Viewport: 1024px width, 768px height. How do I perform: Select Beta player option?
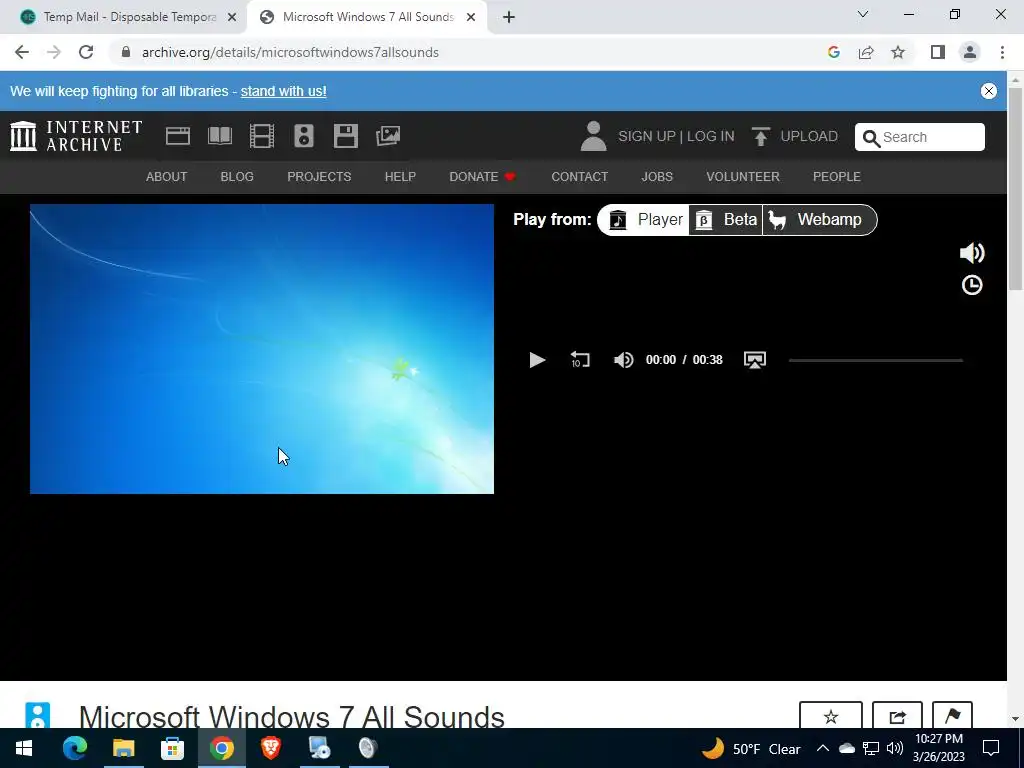pos(726,219)
